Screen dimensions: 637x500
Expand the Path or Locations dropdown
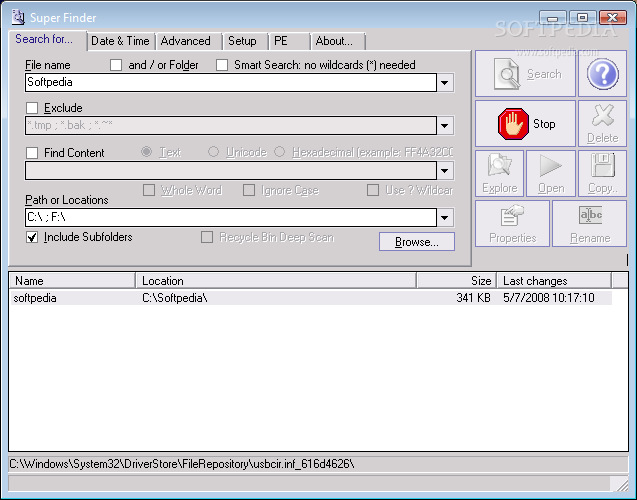445,218
